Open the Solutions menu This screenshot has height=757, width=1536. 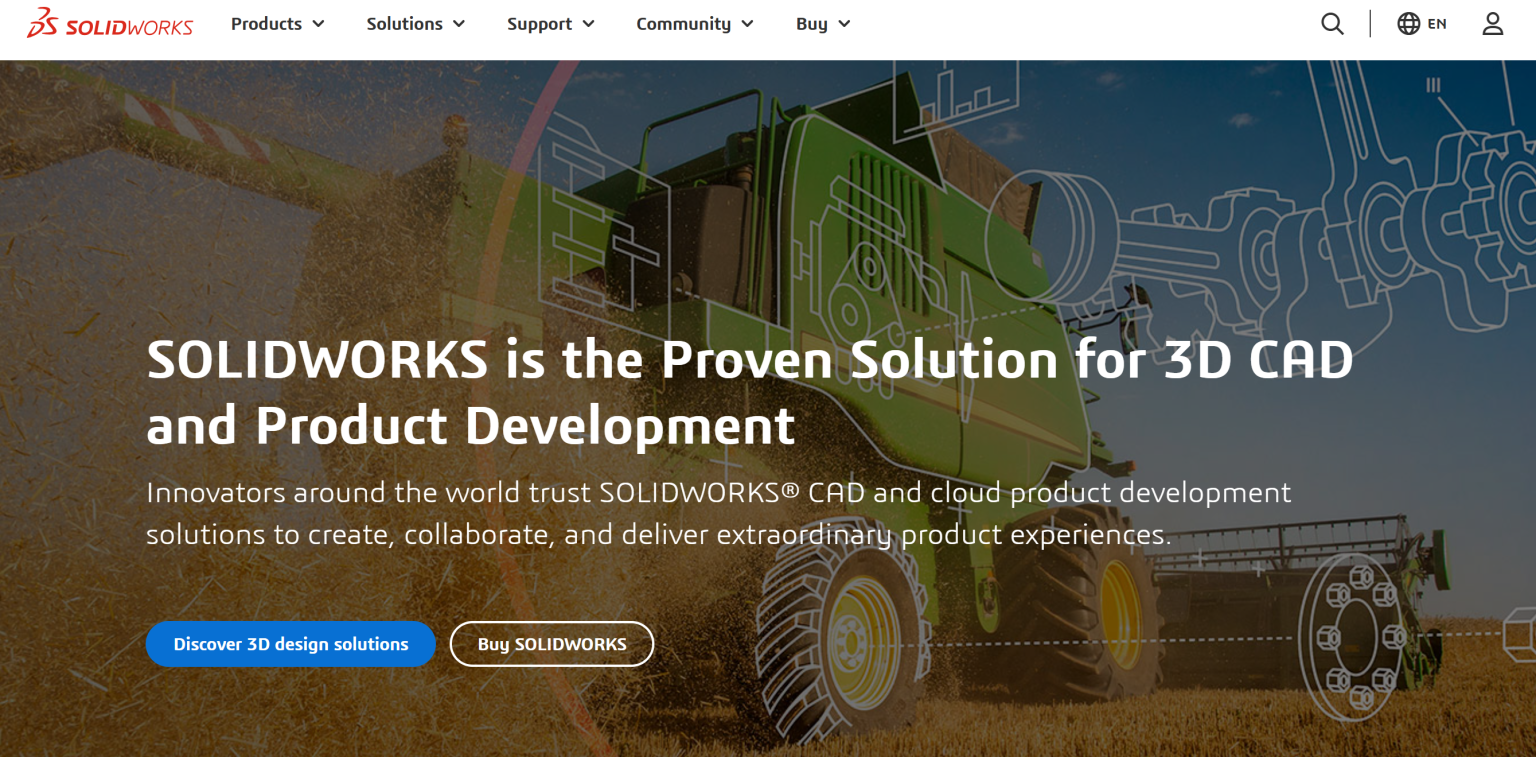(x=404, y=24)
